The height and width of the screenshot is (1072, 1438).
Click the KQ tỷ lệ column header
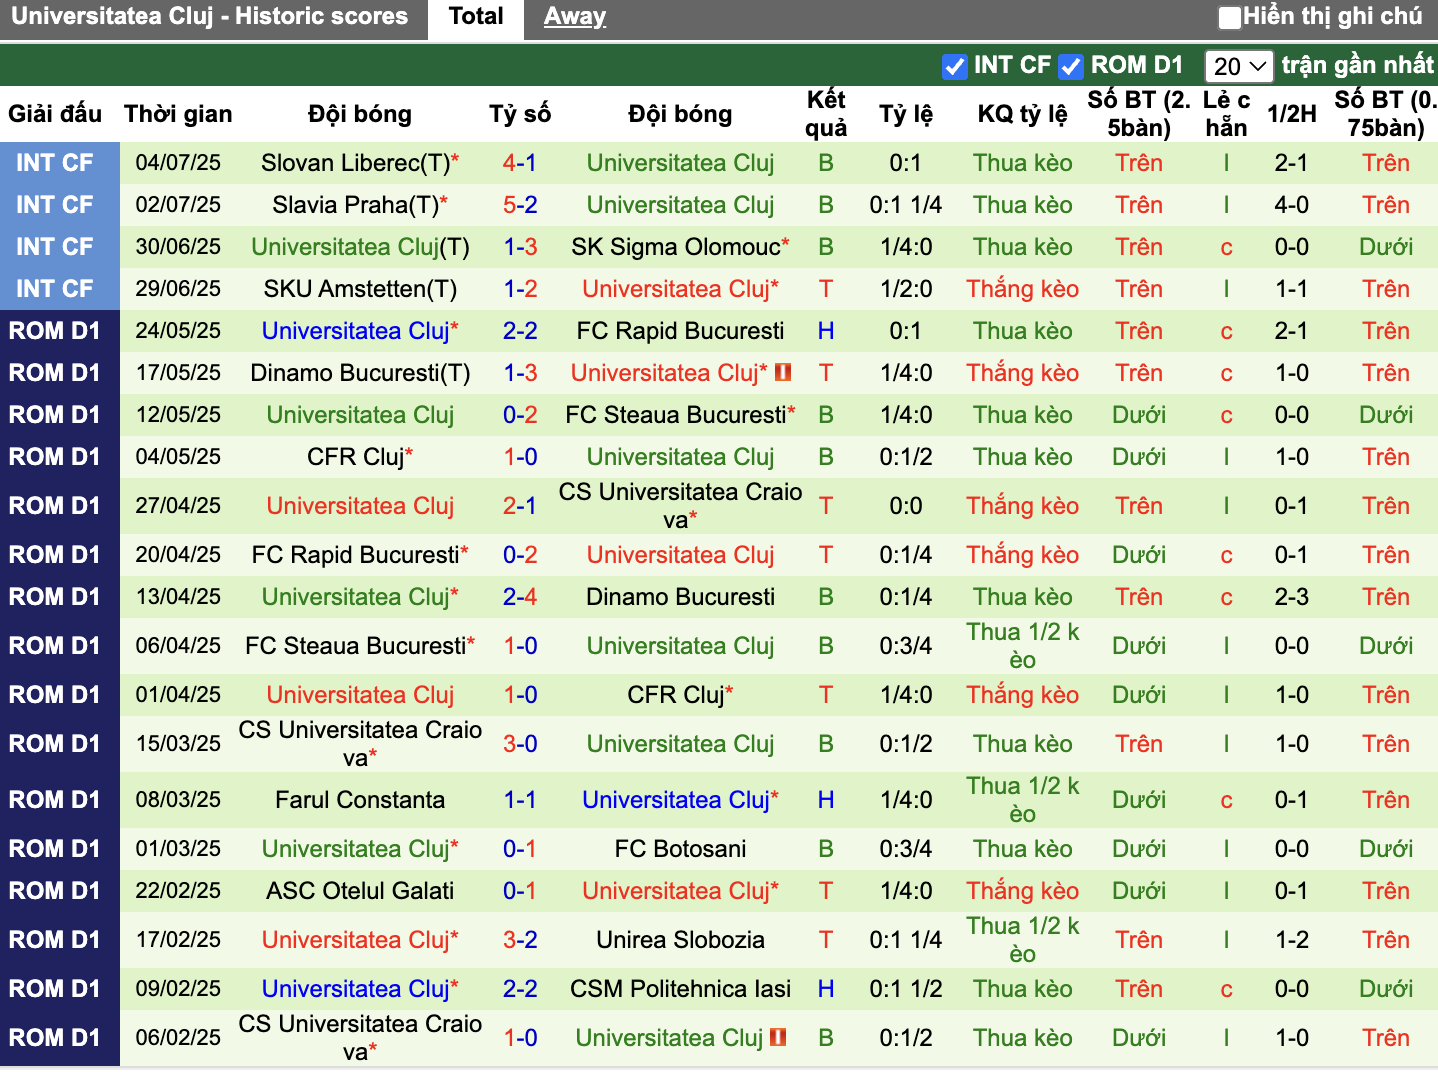point(1023,114)
